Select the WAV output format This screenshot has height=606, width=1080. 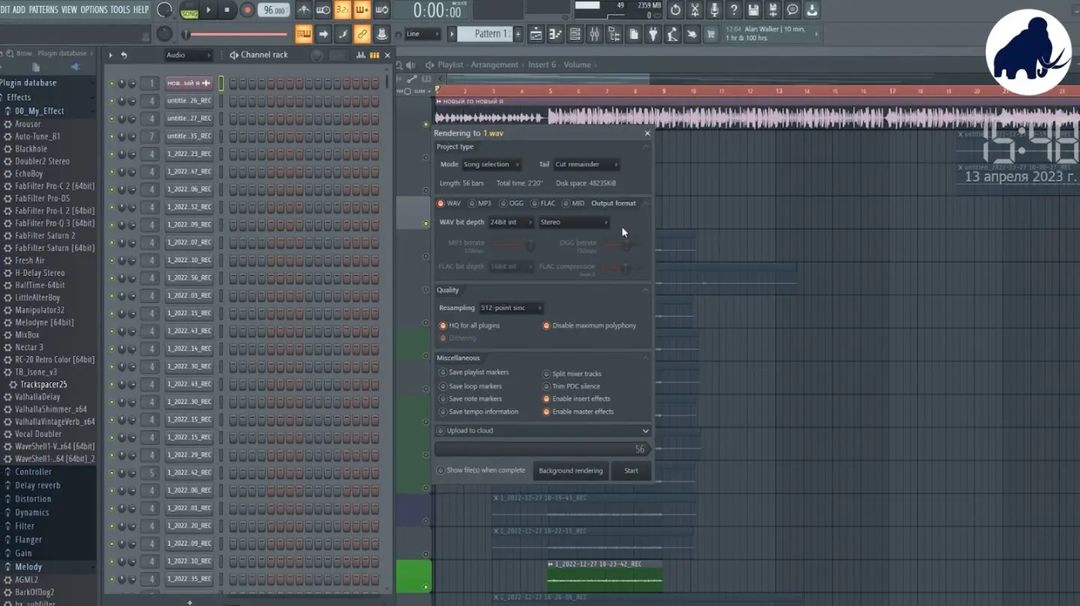click(448, 203)
